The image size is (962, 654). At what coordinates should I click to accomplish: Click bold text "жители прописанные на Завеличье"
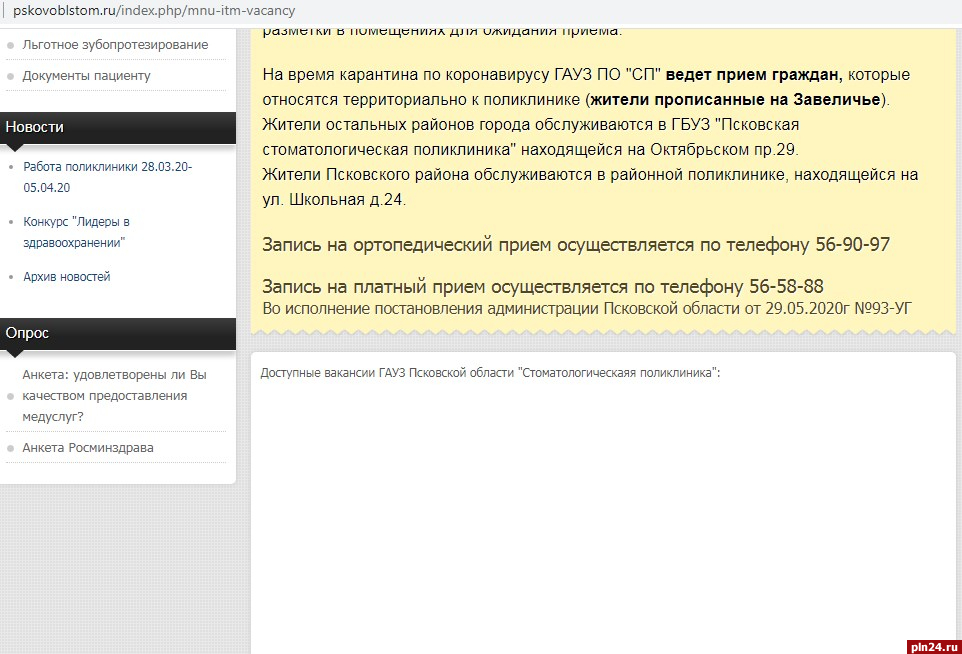[735, 100]
